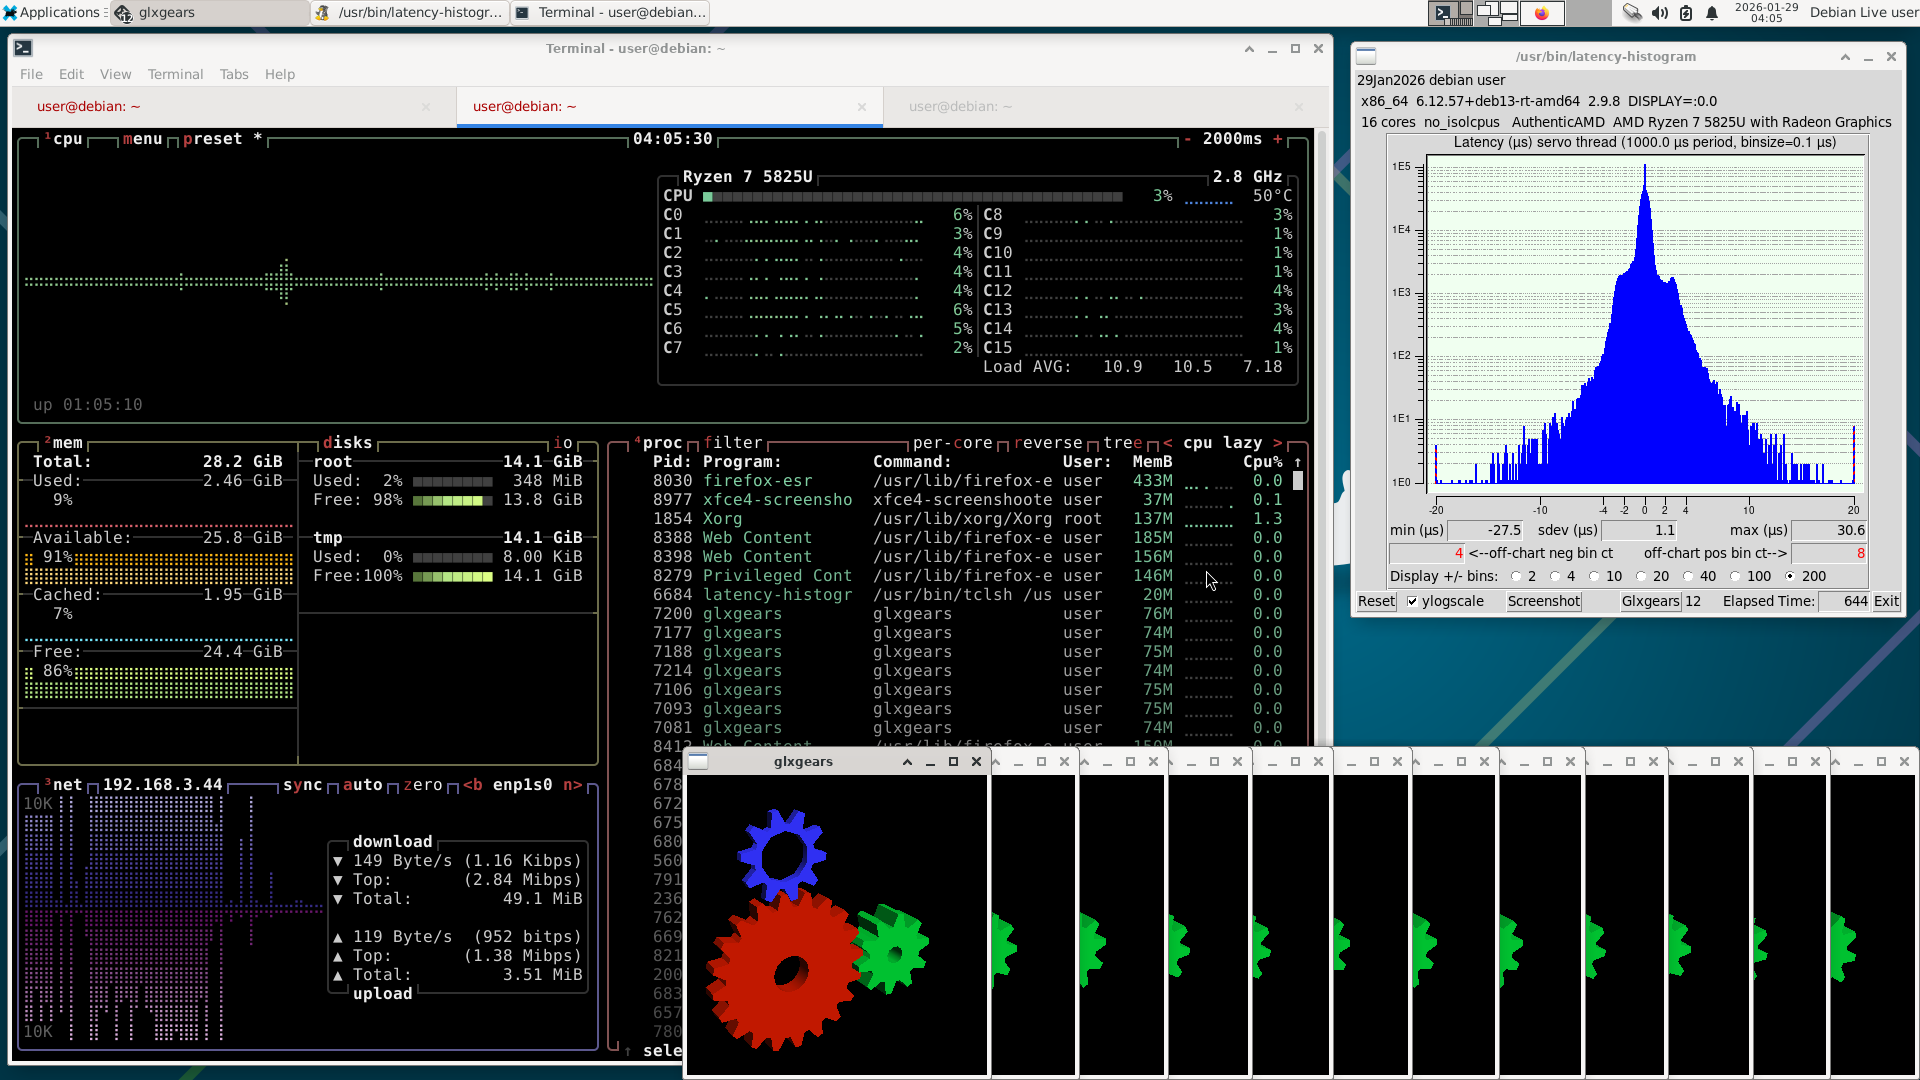The image size is (1920, 1080).
Task: Click the terminal icon in terminal title bar
Action: (23, 48)
